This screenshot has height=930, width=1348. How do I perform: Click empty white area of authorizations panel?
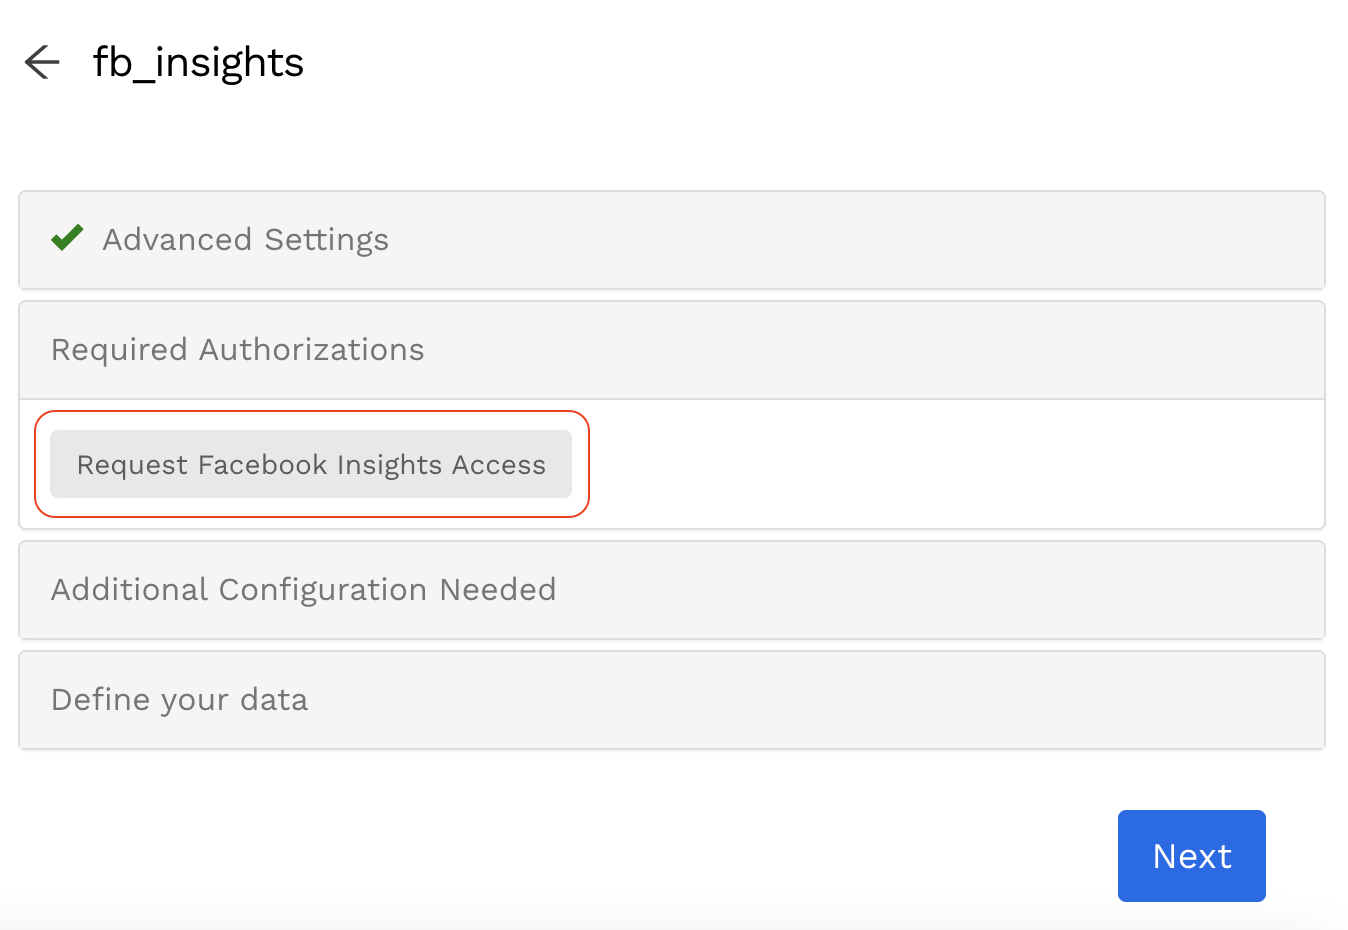pyautogui.click(x=950, y=464)
